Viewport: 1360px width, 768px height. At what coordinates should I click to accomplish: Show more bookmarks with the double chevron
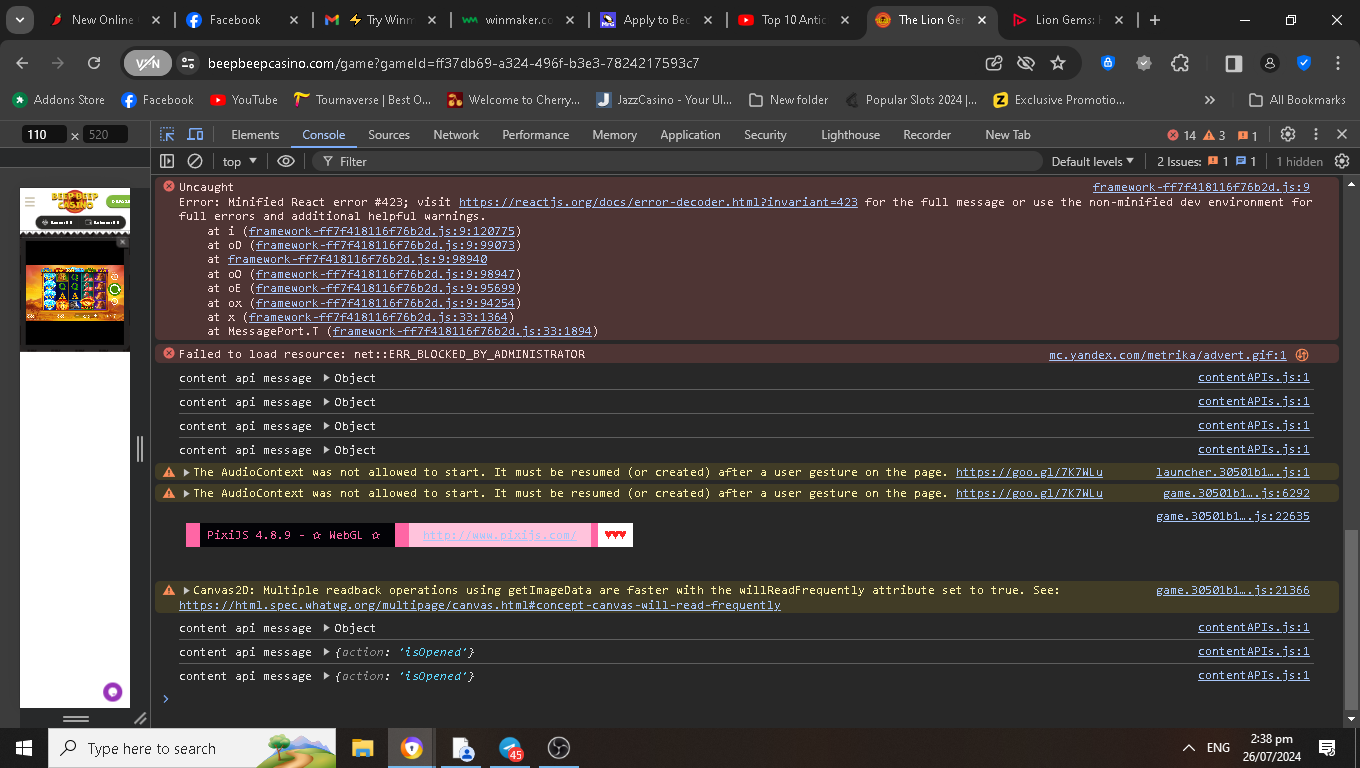click(x=1210, y=100)
